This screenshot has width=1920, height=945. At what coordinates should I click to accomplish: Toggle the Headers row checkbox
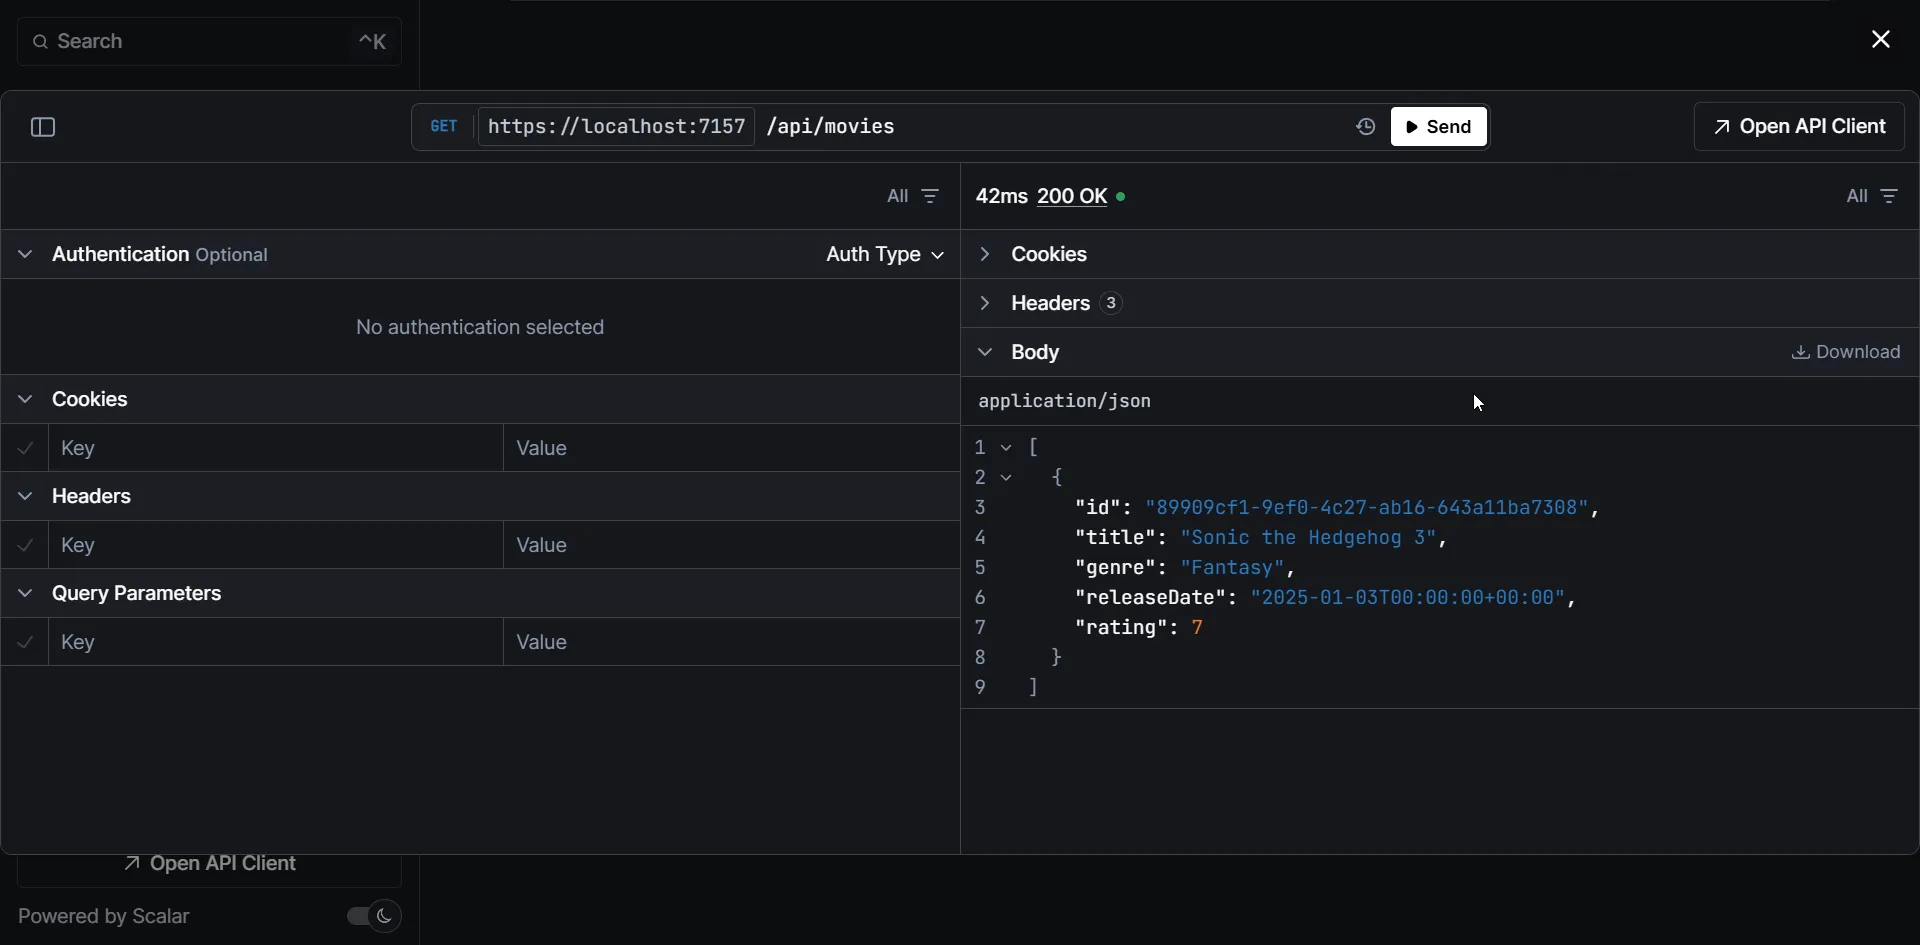(26, 545)
